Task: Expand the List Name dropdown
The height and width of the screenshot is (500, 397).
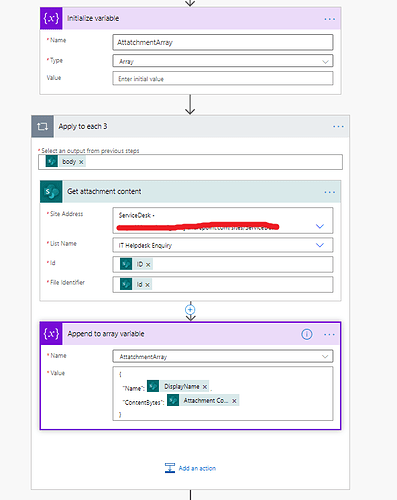Action: click(x=320, y=245)
